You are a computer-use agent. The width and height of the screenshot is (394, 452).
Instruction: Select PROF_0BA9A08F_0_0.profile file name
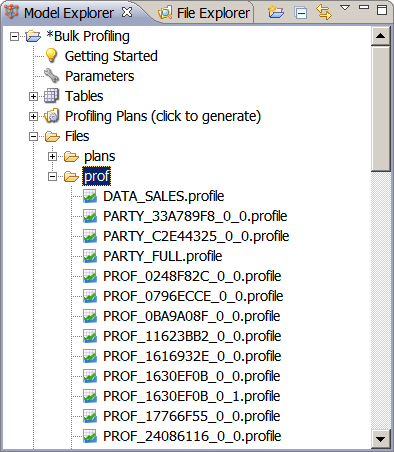(192, 316)
